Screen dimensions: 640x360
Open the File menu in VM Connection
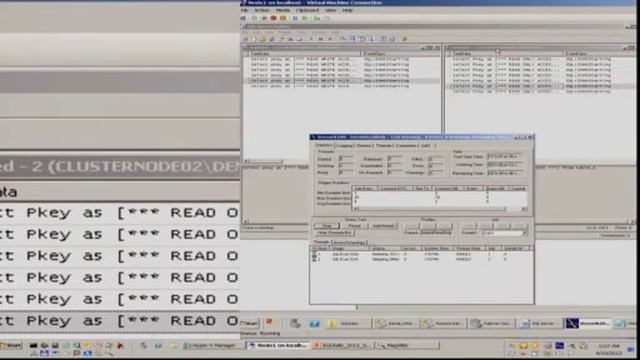tap(244, 10)
